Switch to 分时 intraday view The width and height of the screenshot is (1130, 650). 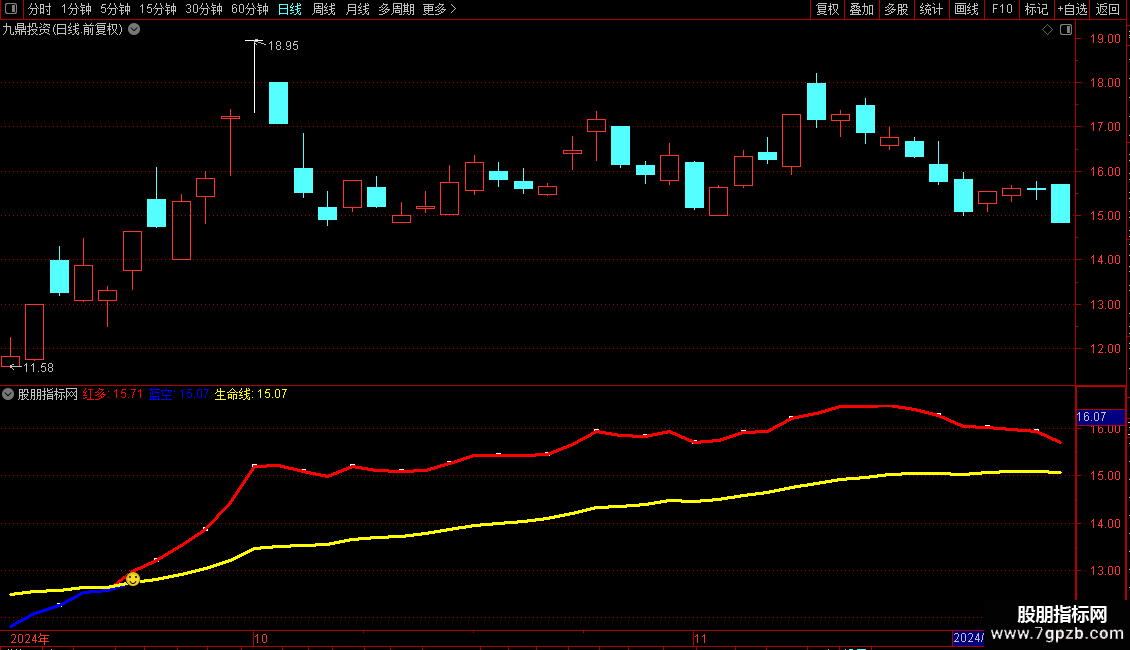tap(40, 9)
